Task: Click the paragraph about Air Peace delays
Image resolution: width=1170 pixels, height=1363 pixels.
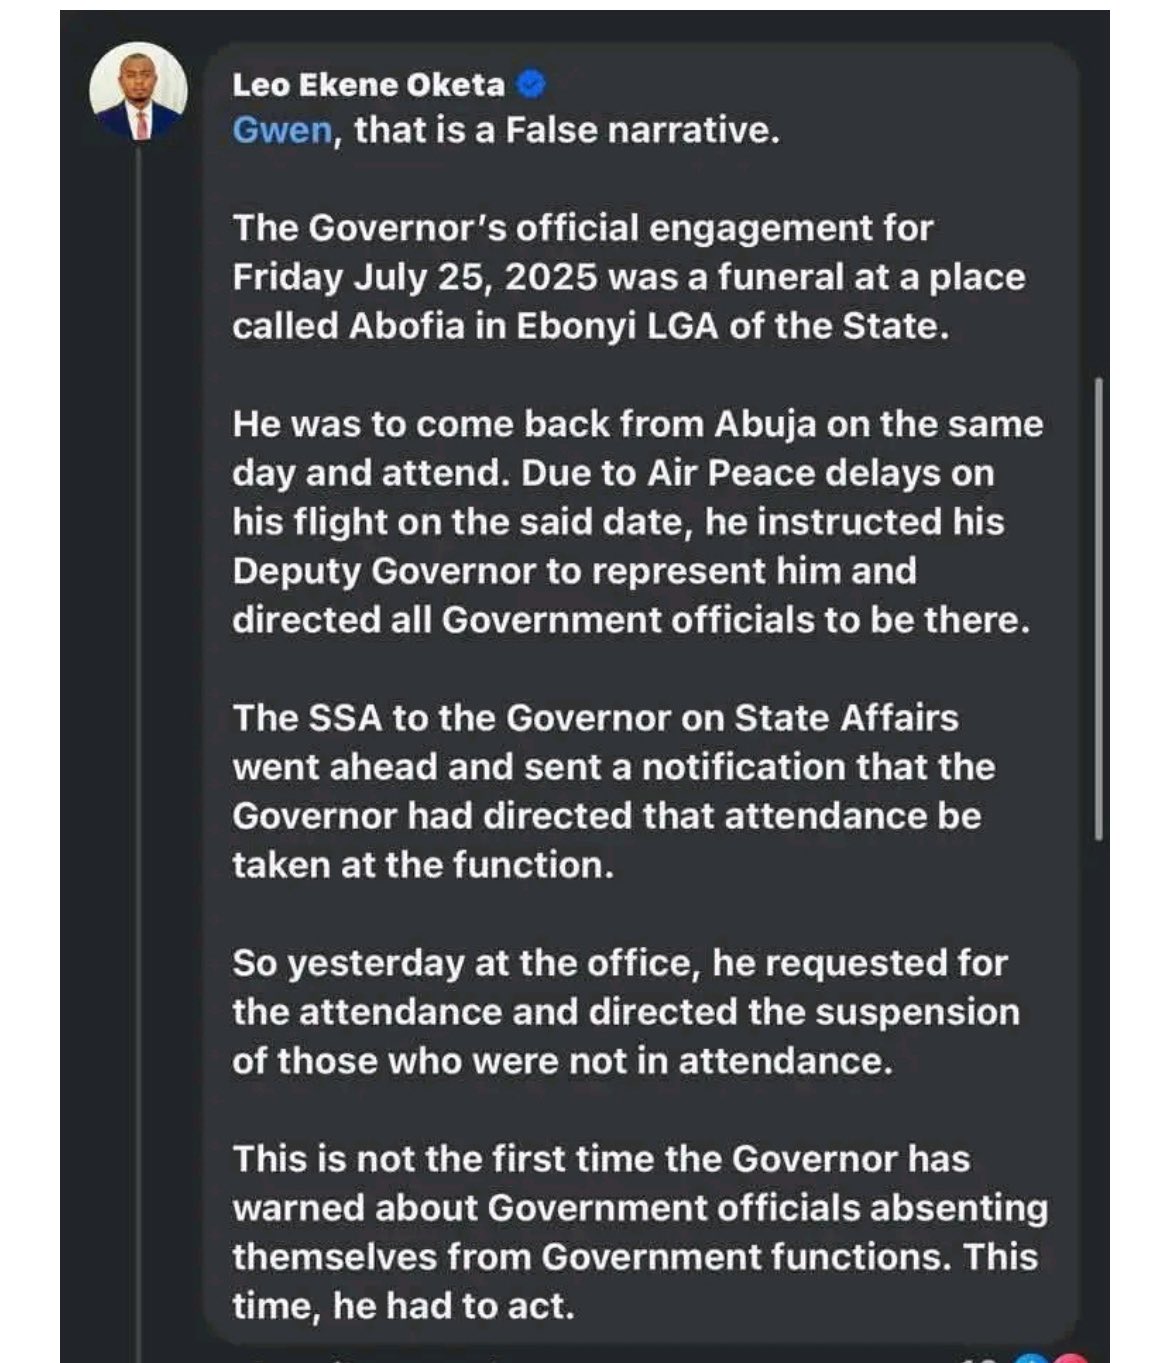Action: [637, 522]
